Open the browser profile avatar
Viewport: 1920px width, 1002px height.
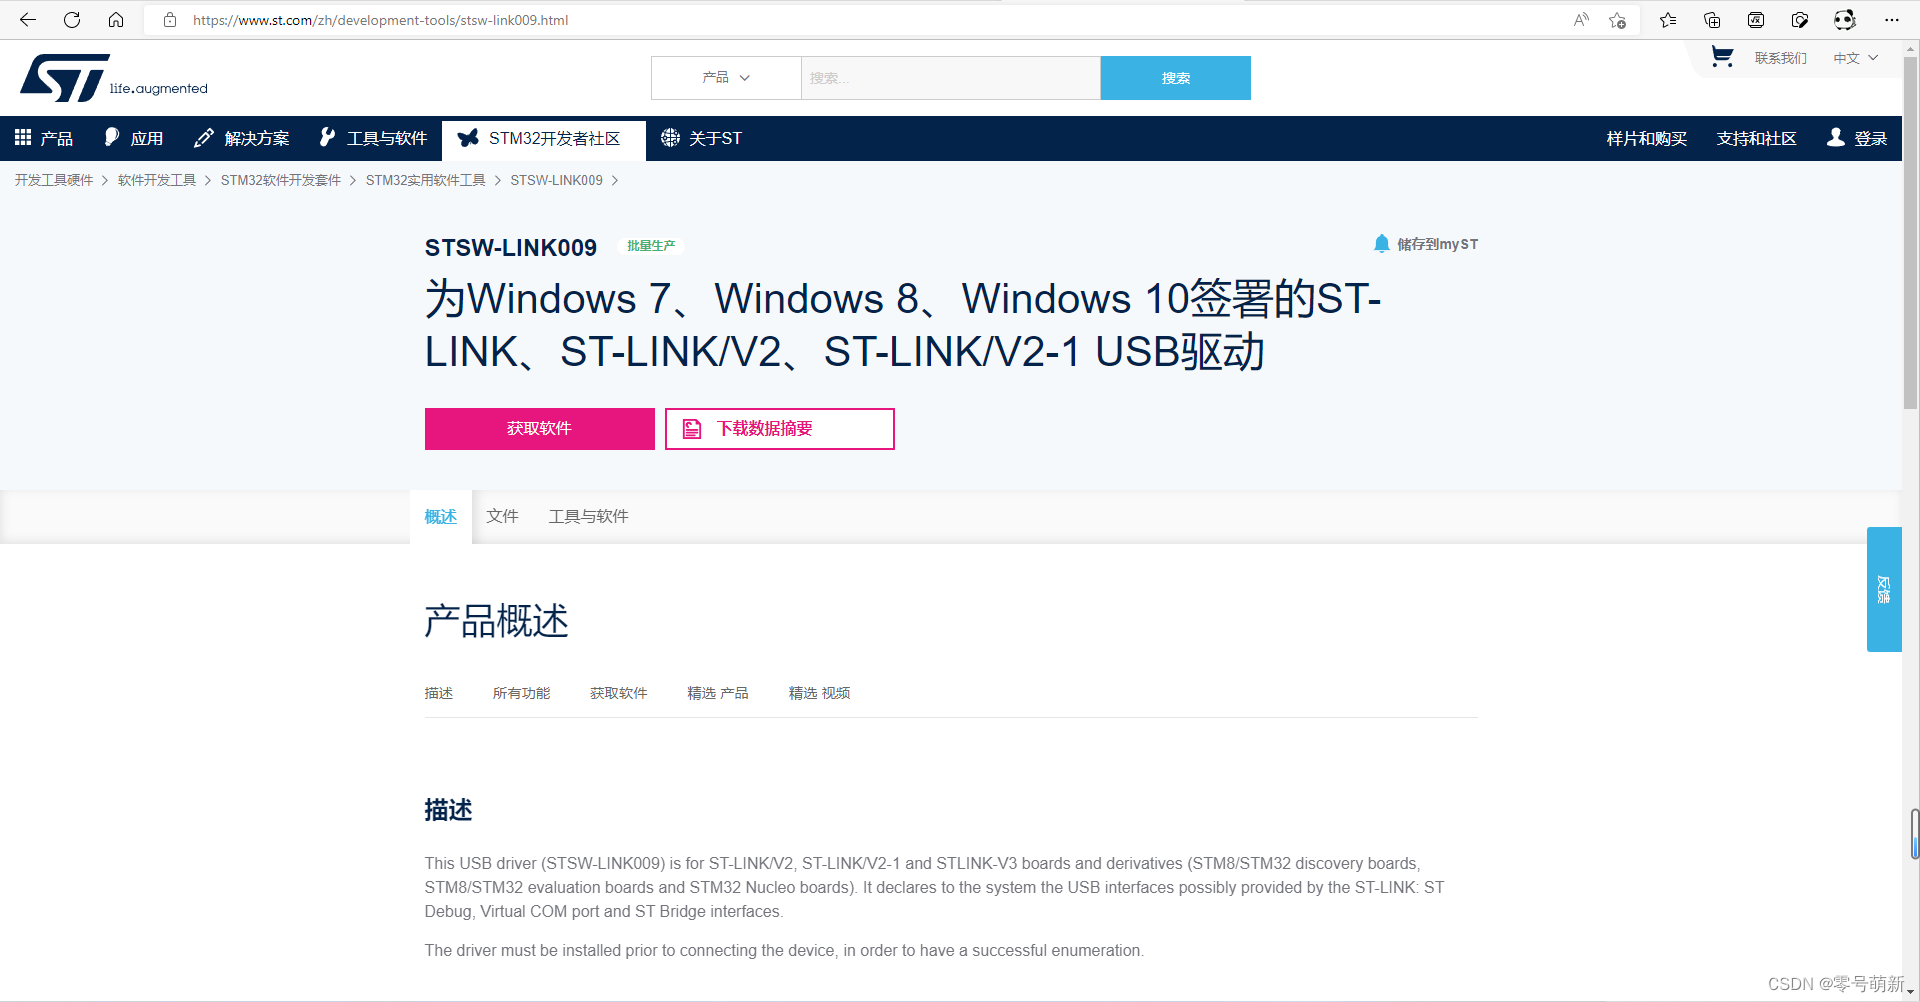(1845, 20)
